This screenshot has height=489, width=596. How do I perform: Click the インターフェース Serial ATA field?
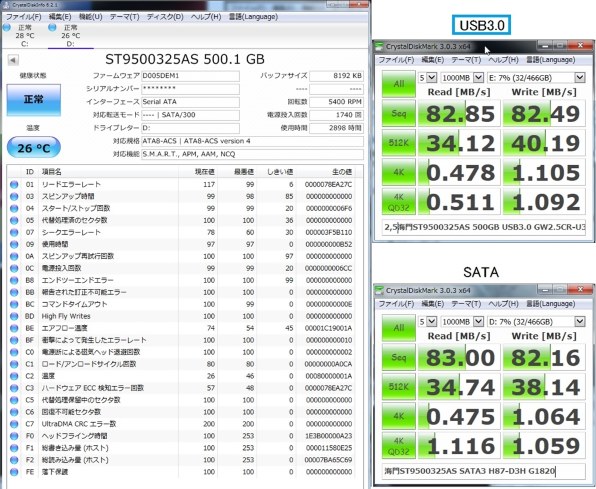190,102
